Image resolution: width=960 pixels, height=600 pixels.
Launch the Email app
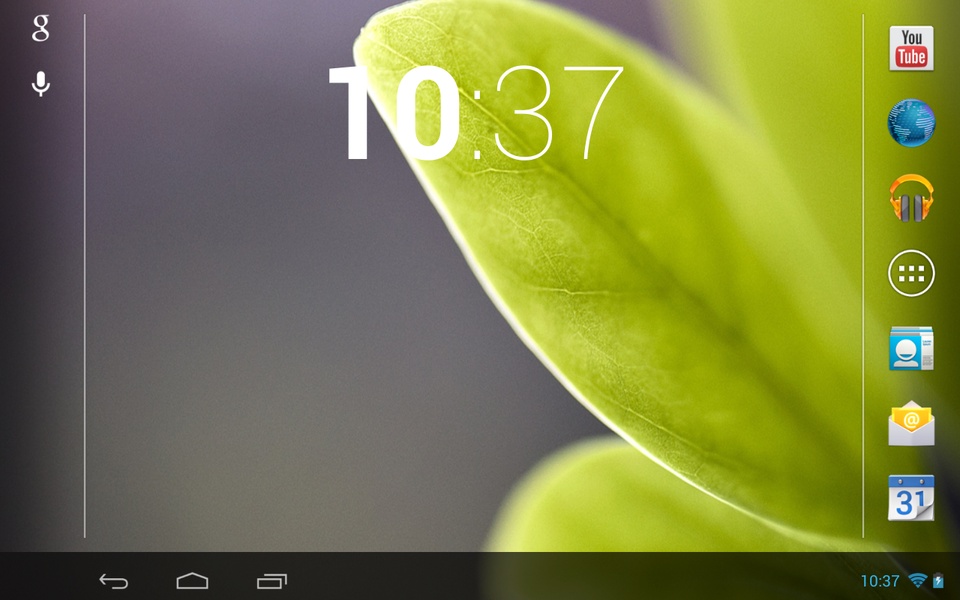[x=911, y=423]
